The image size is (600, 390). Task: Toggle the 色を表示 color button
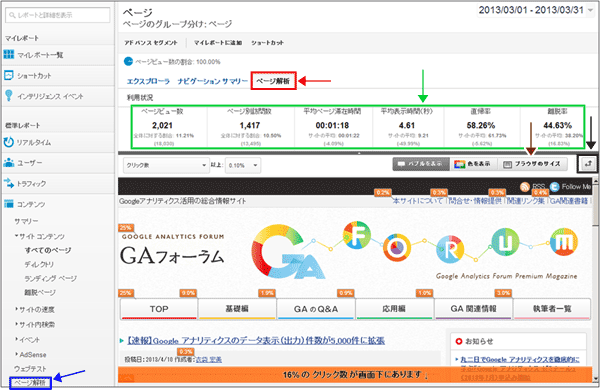tap(473, 164)
